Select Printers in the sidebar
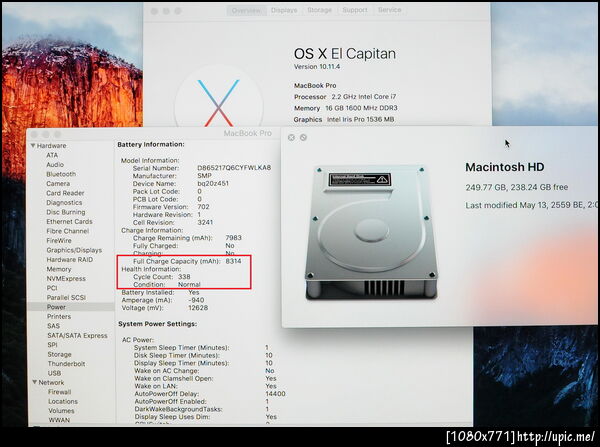600x447 pixels. 59,316
